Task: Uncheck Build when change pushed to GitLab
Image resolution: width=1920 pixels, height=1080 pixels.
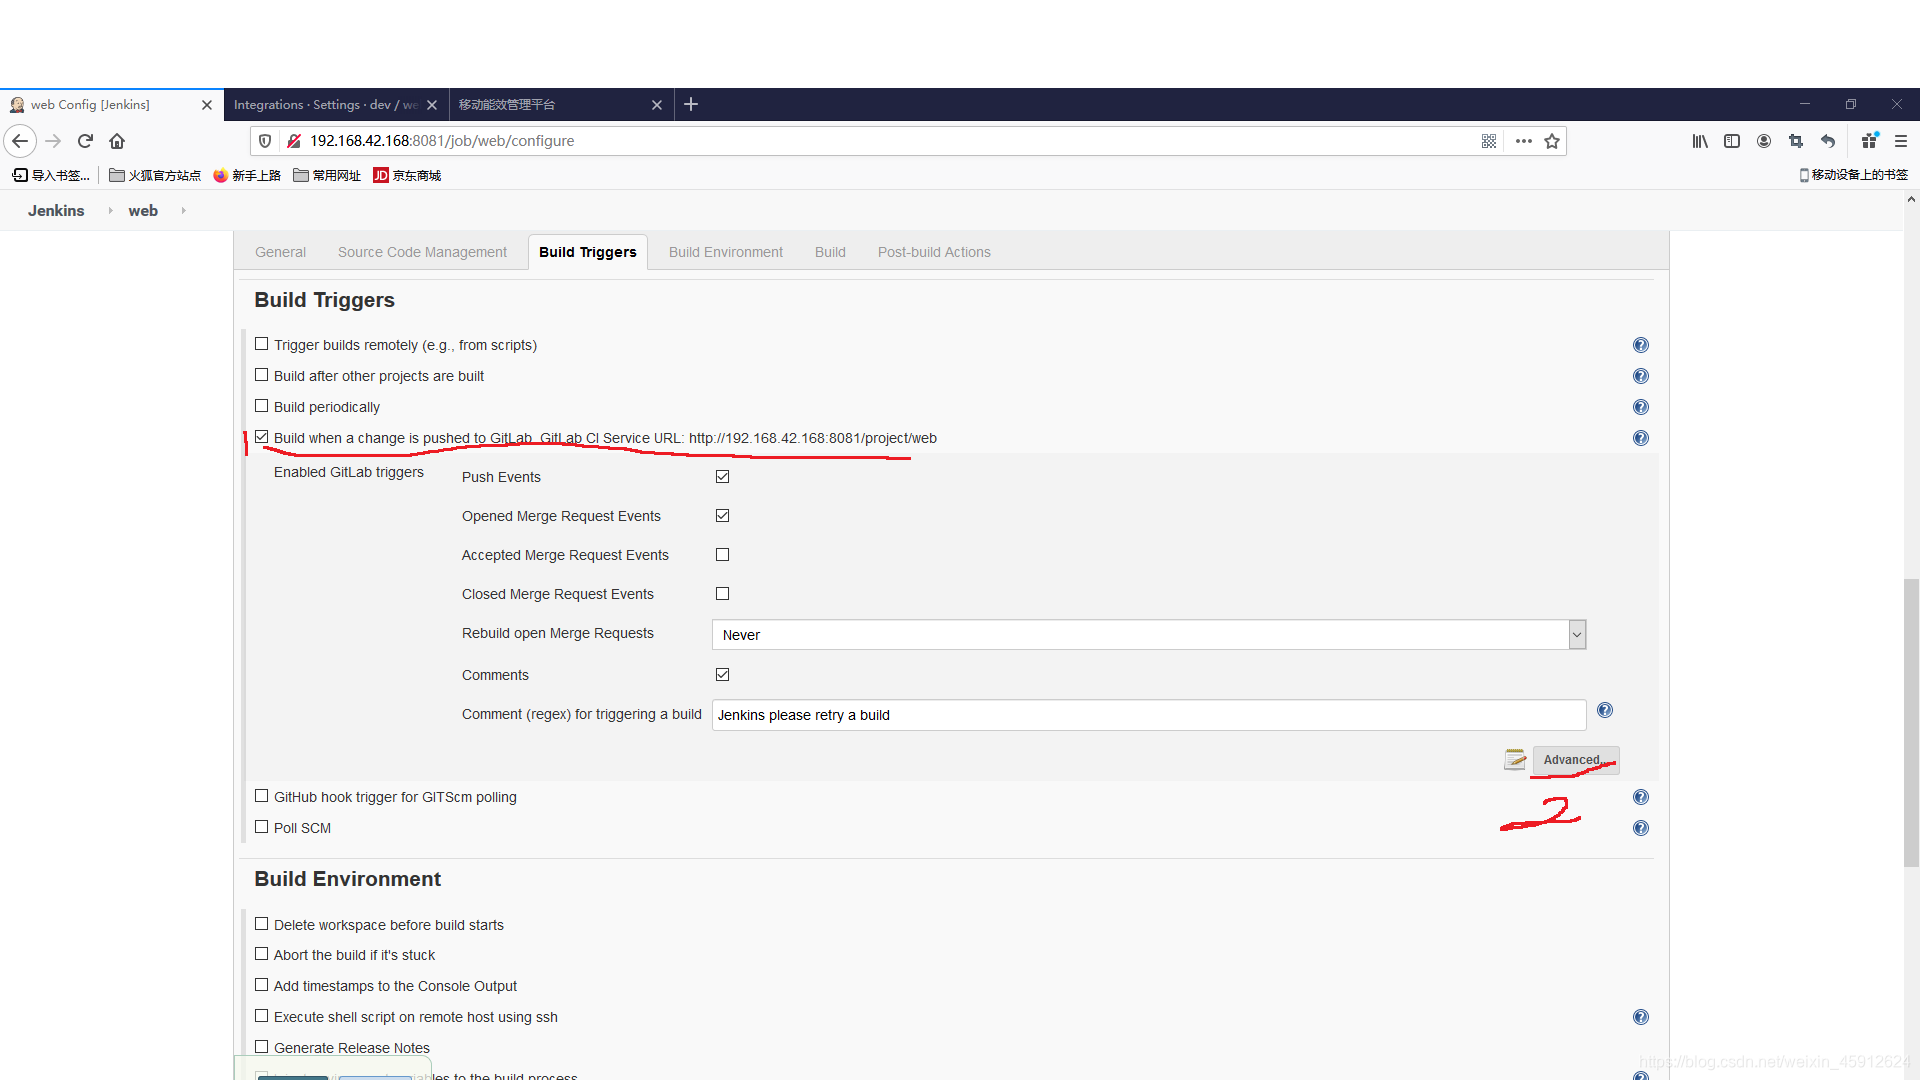Action: point(262,437)
